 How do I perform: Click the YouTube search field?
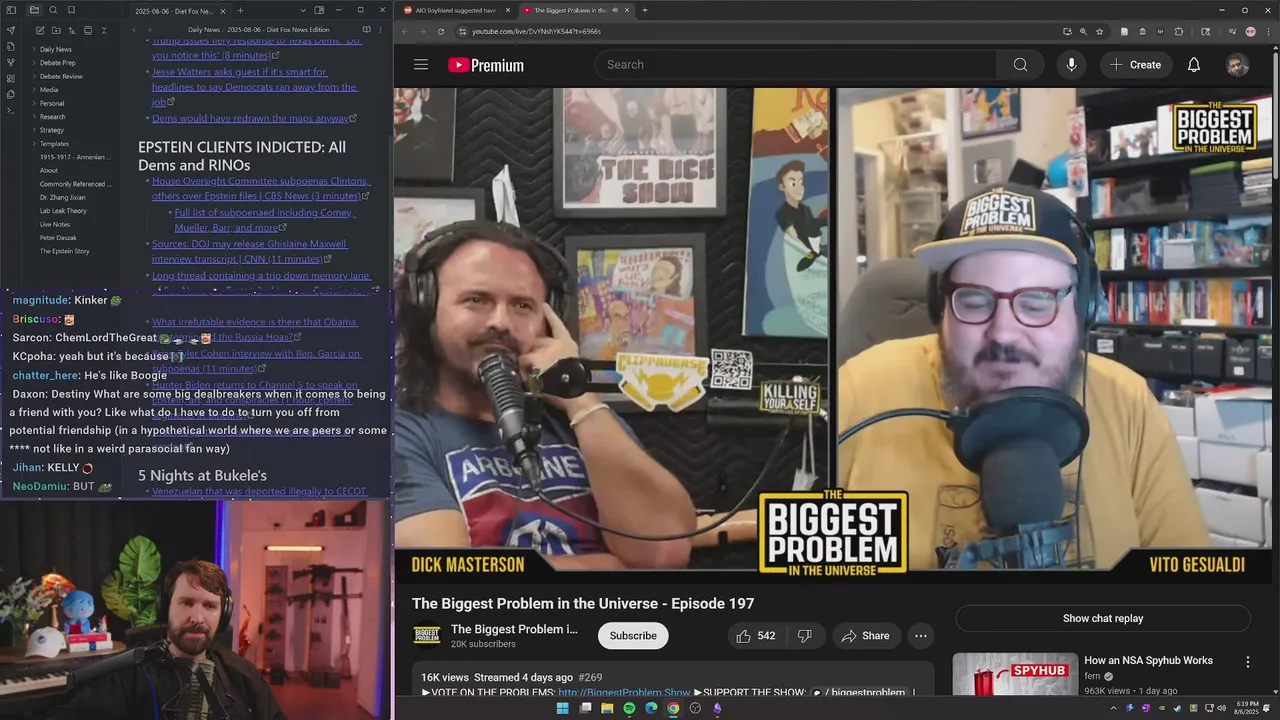point(796,65)
